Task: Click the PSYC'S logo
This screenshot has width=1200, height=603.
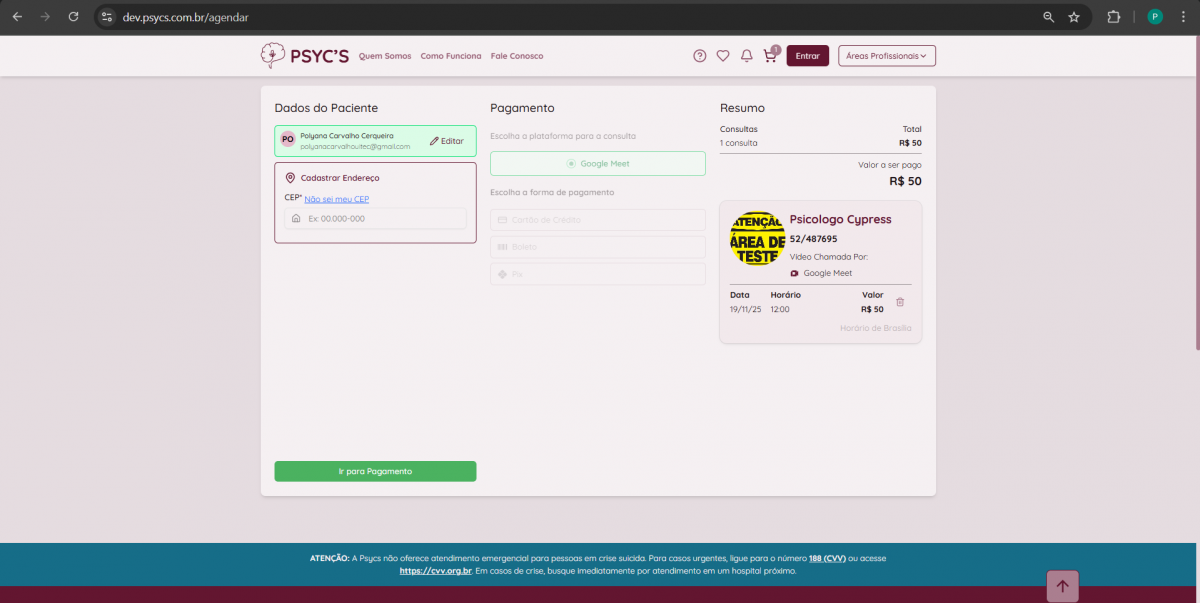Action: click(x=304, y=56)
